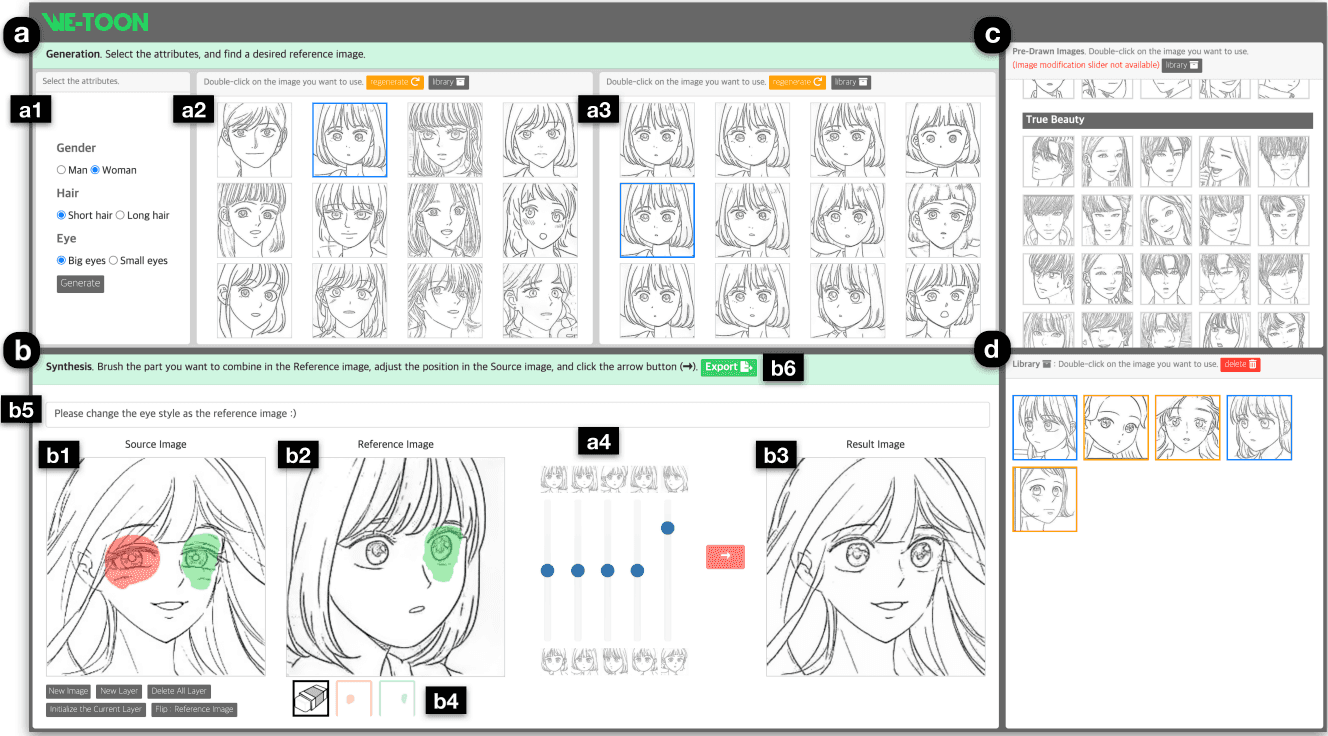Select the eraser tool below the reference image

310,698
